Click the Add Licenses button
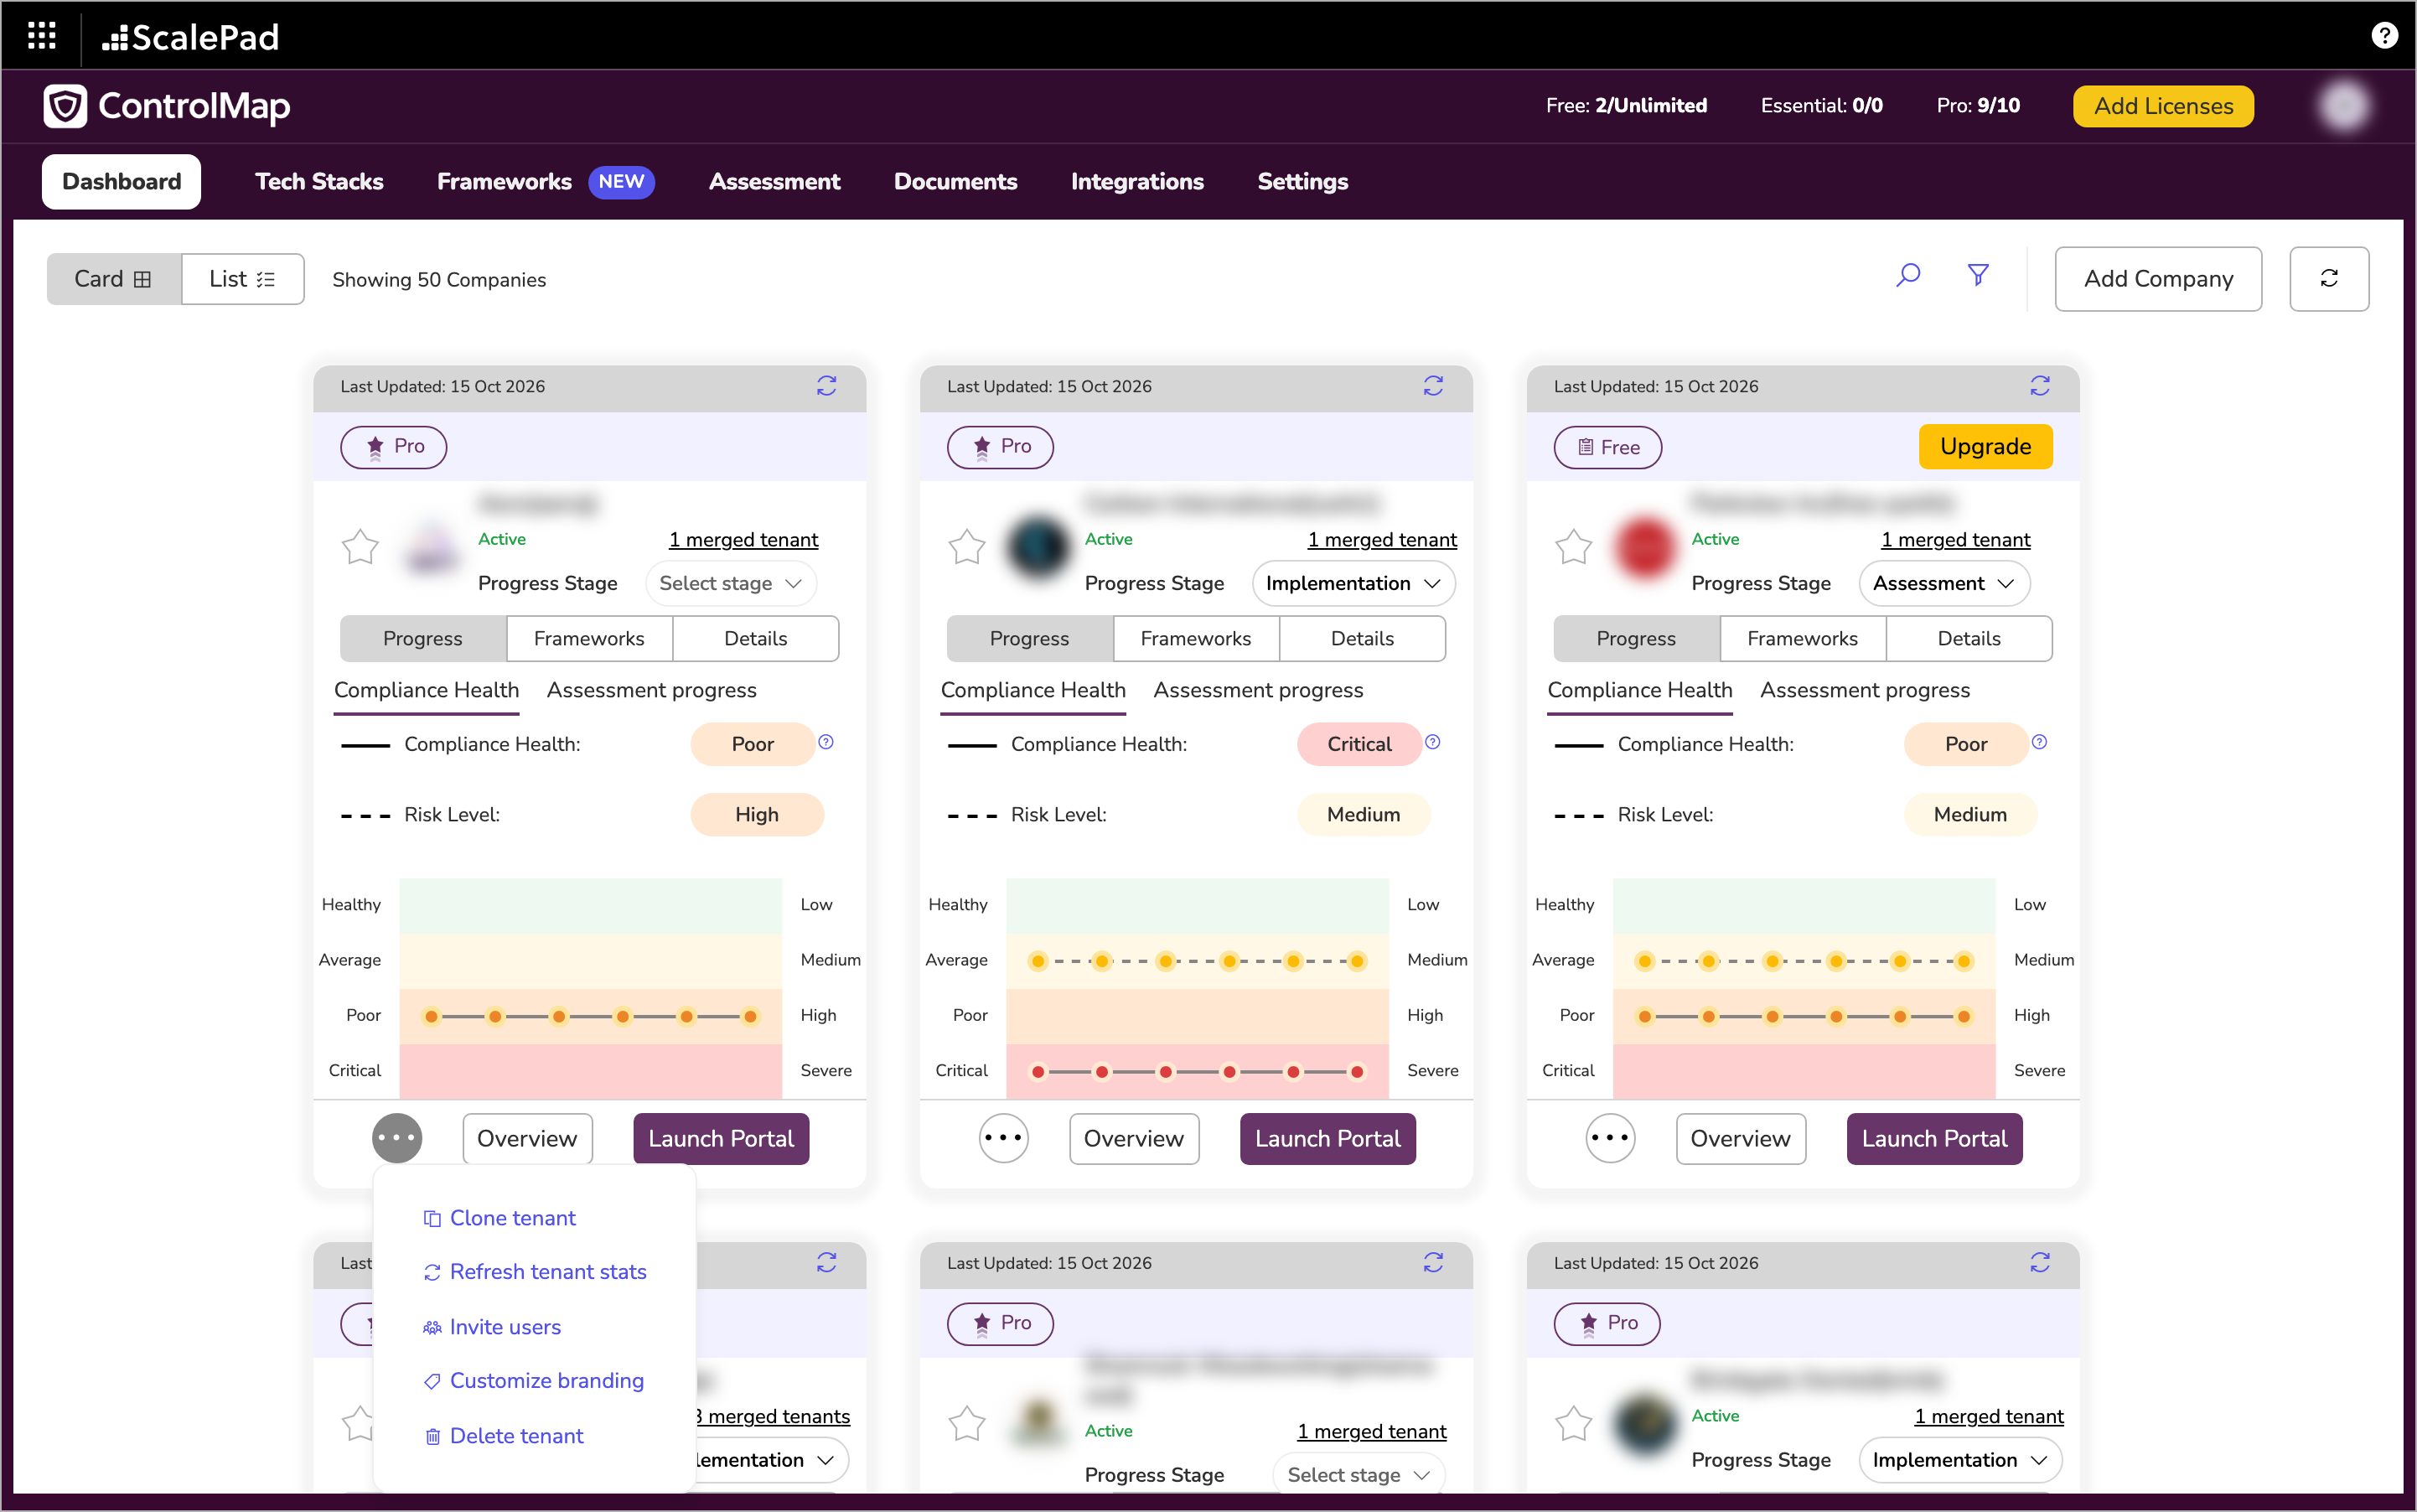The width and height of the screenshot is (2417, 1512). 2163,106
